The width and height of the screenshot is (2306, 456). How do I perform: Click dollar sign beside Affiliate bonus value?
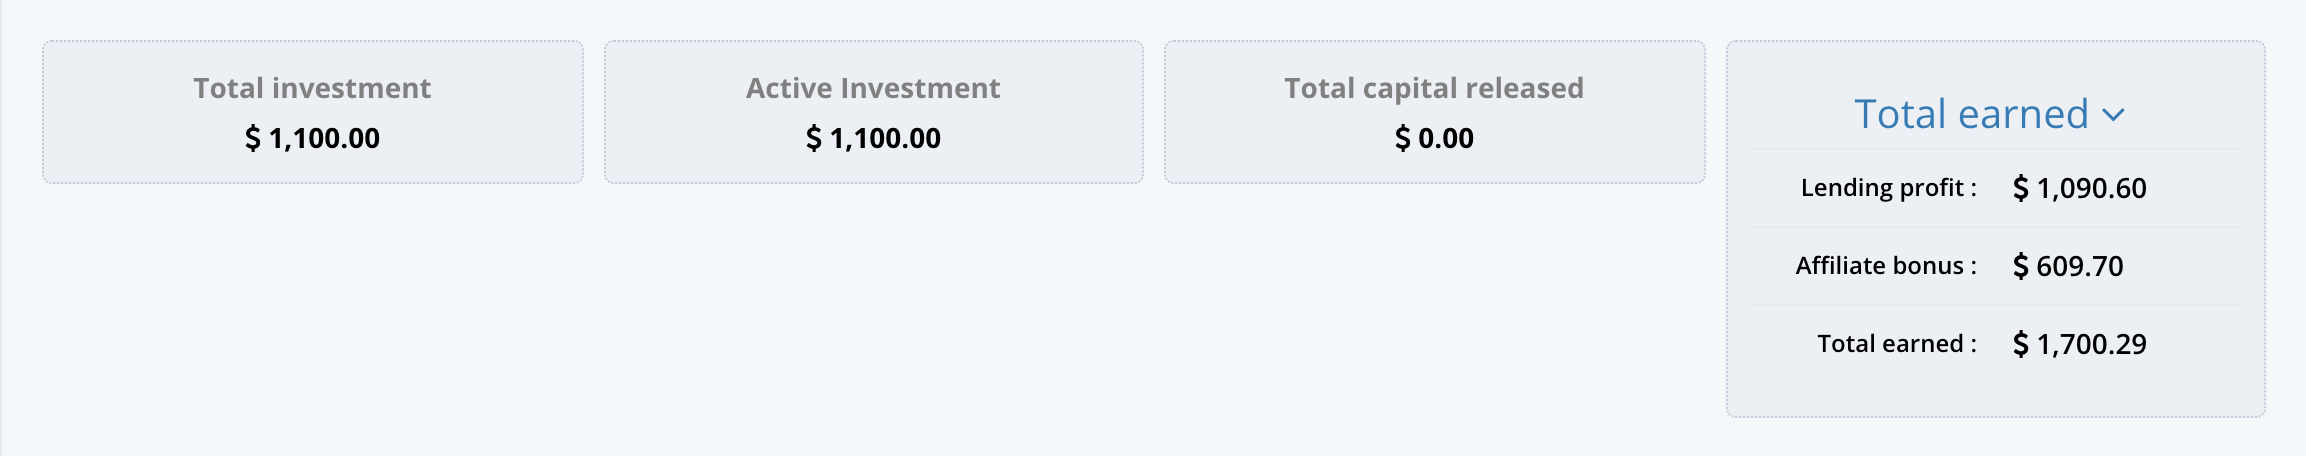[x=2021, y=266]
